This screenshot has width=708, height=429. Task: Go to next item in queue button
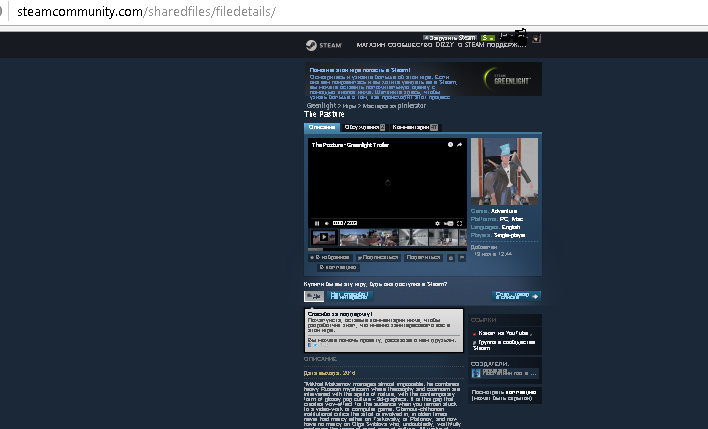(x=516, y=296)
